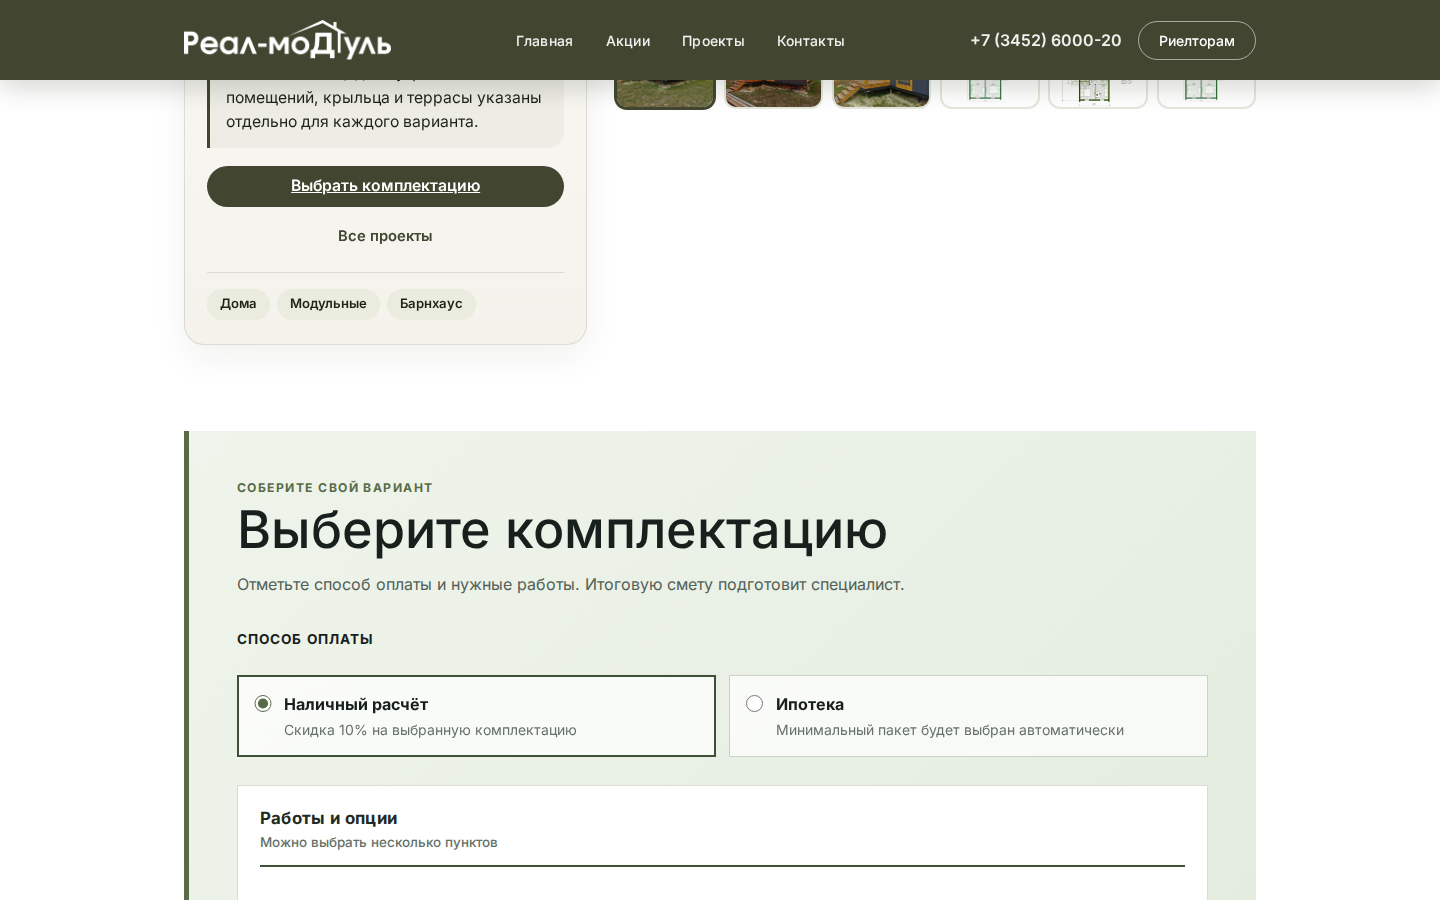Select the Барнхаус tag
Viewport: 1440px width, 900px height.
pyautogui.click(x=431, y=304)
